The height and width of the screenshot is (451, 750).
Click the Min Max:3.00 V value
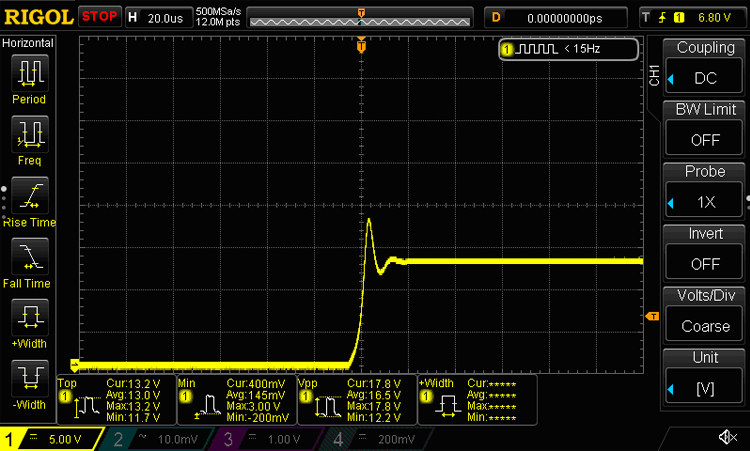[253, 407]
